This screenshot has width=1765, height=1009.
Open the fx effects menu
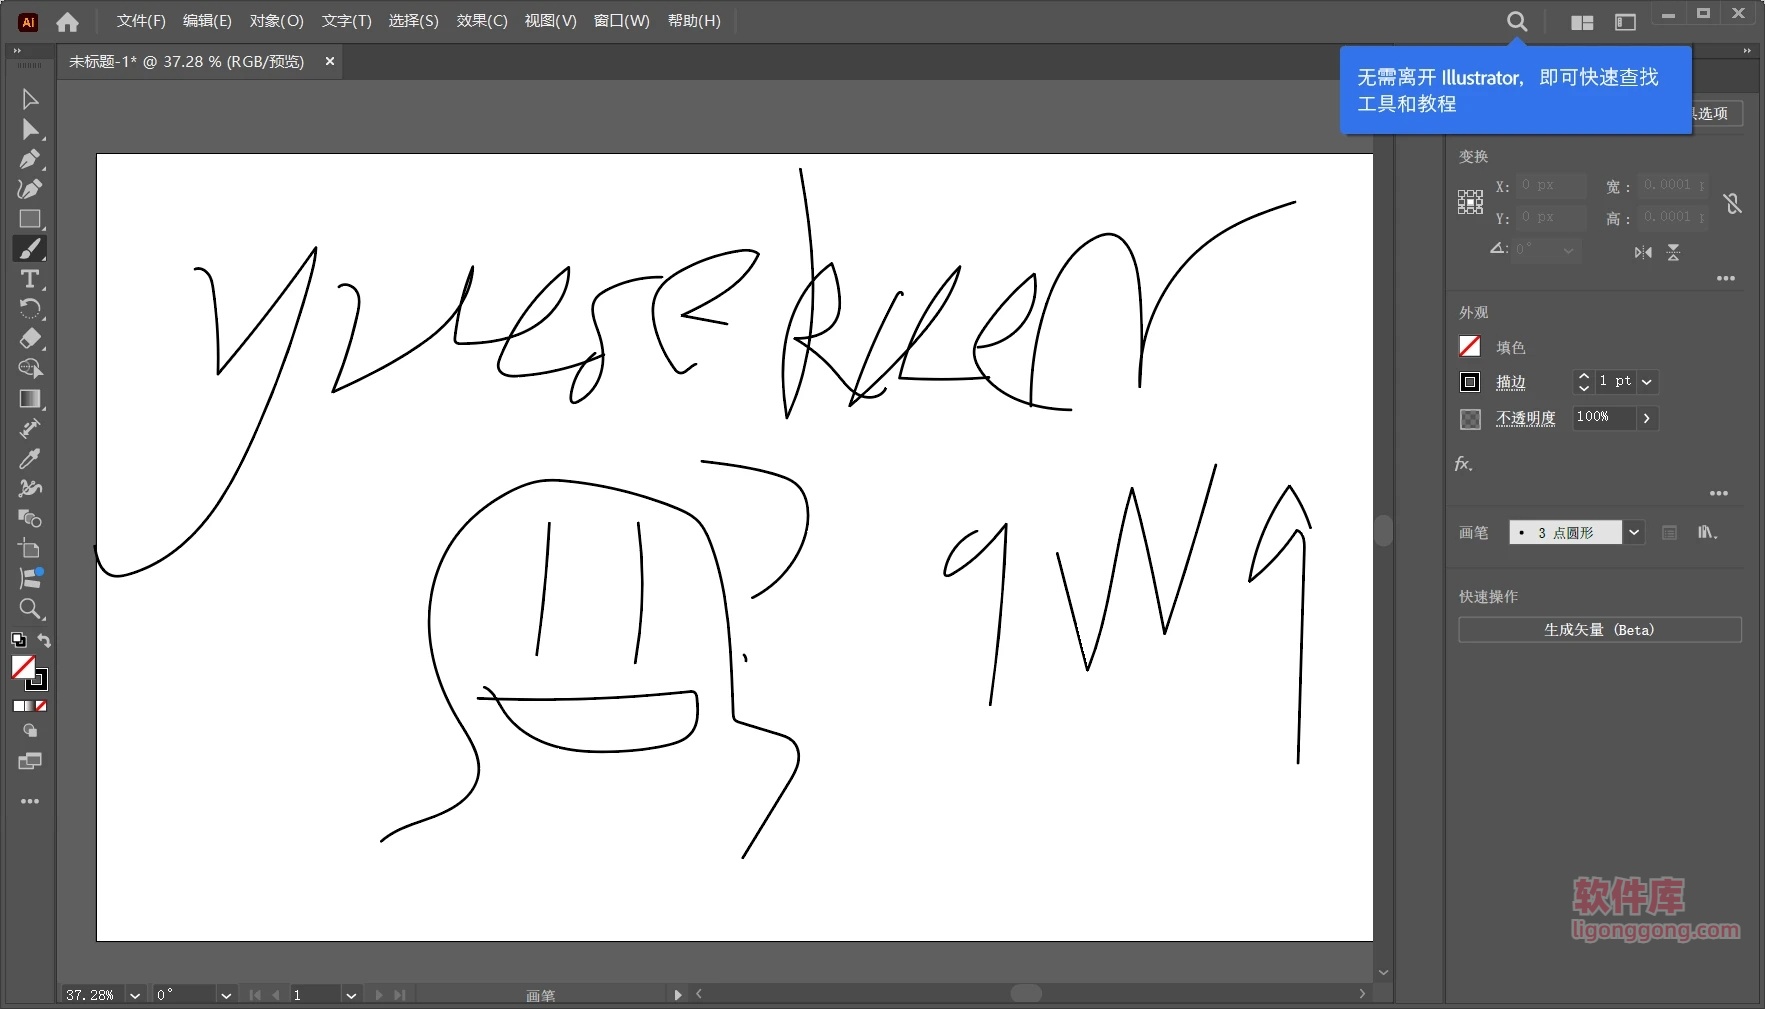pos(1463,464)
